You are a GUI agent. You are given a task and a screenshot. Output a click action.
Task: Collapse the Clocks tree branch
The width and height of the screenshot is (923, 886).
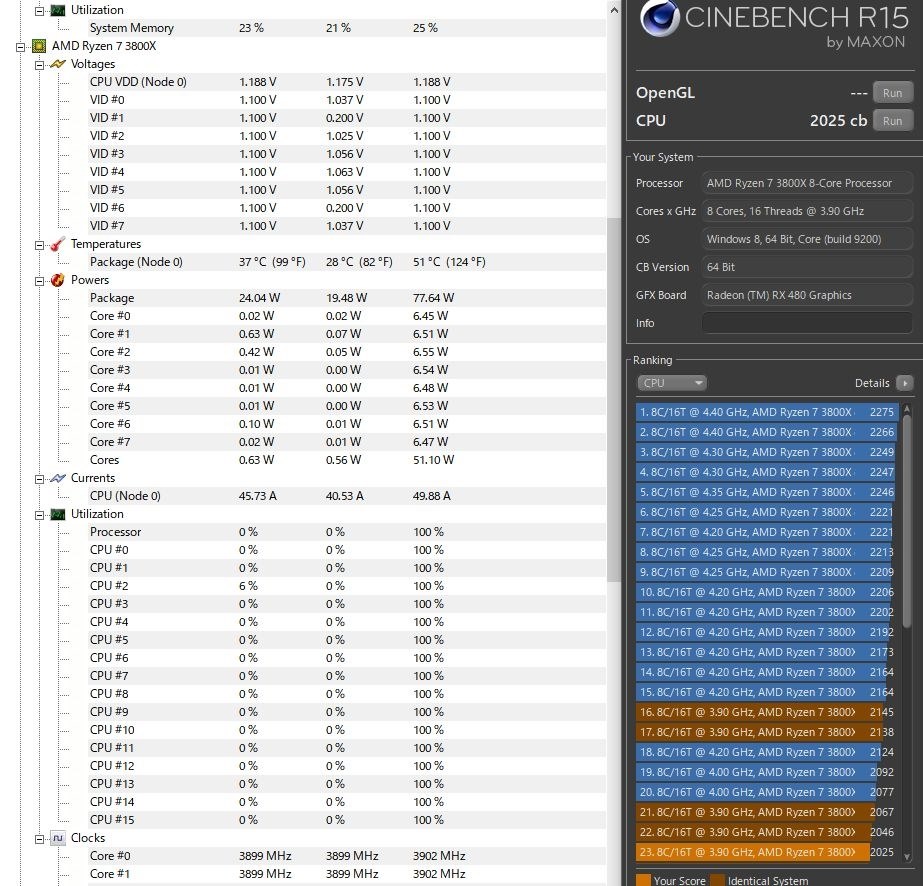pyautogui.click(x=39, y=839)
